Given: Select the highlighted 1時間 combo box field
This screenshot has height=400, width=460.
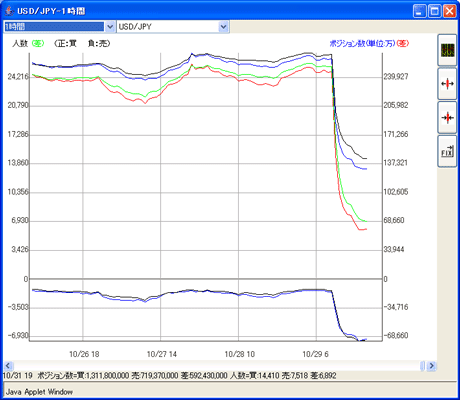Looking at the screenshot, I should [x=54, y=27].
